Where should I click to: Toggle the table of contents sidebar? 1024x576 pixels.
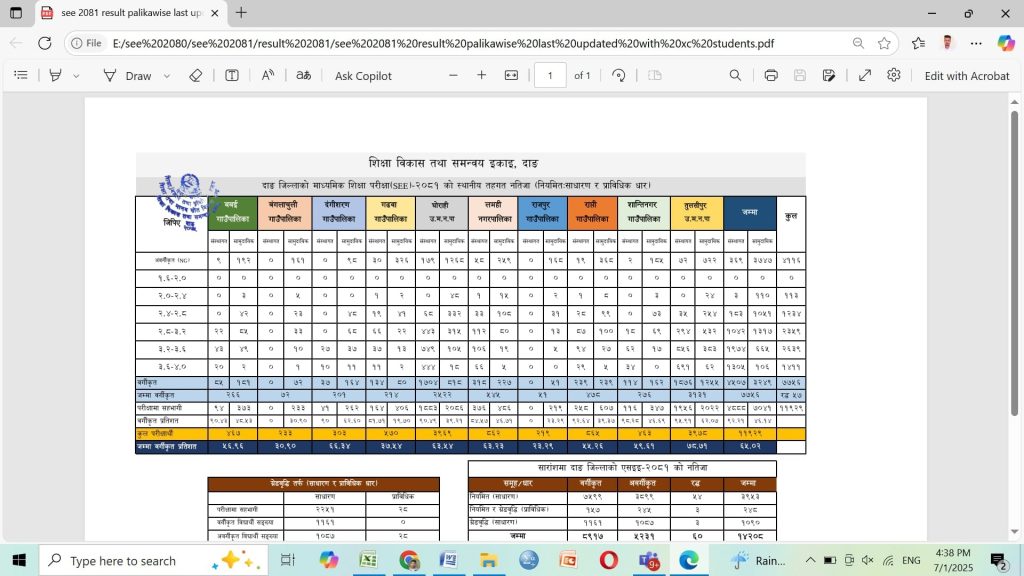21,76
